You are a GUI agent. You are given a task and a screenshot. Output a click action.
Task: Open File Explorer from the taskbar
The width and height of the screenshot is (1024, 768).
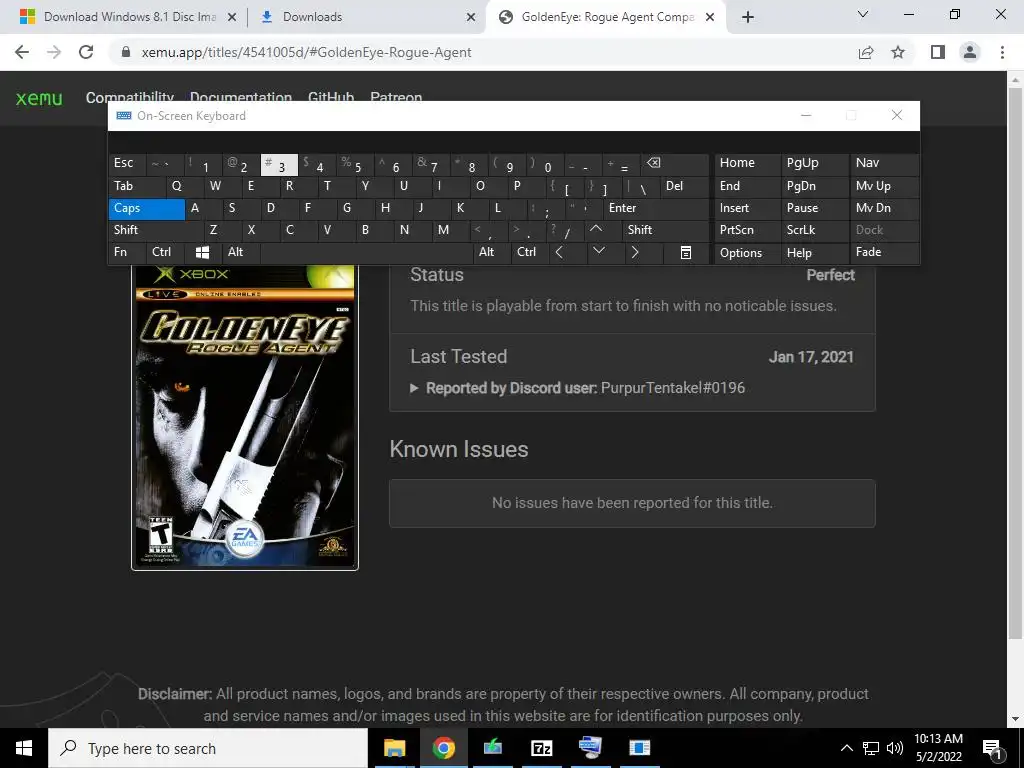(394, 748)
